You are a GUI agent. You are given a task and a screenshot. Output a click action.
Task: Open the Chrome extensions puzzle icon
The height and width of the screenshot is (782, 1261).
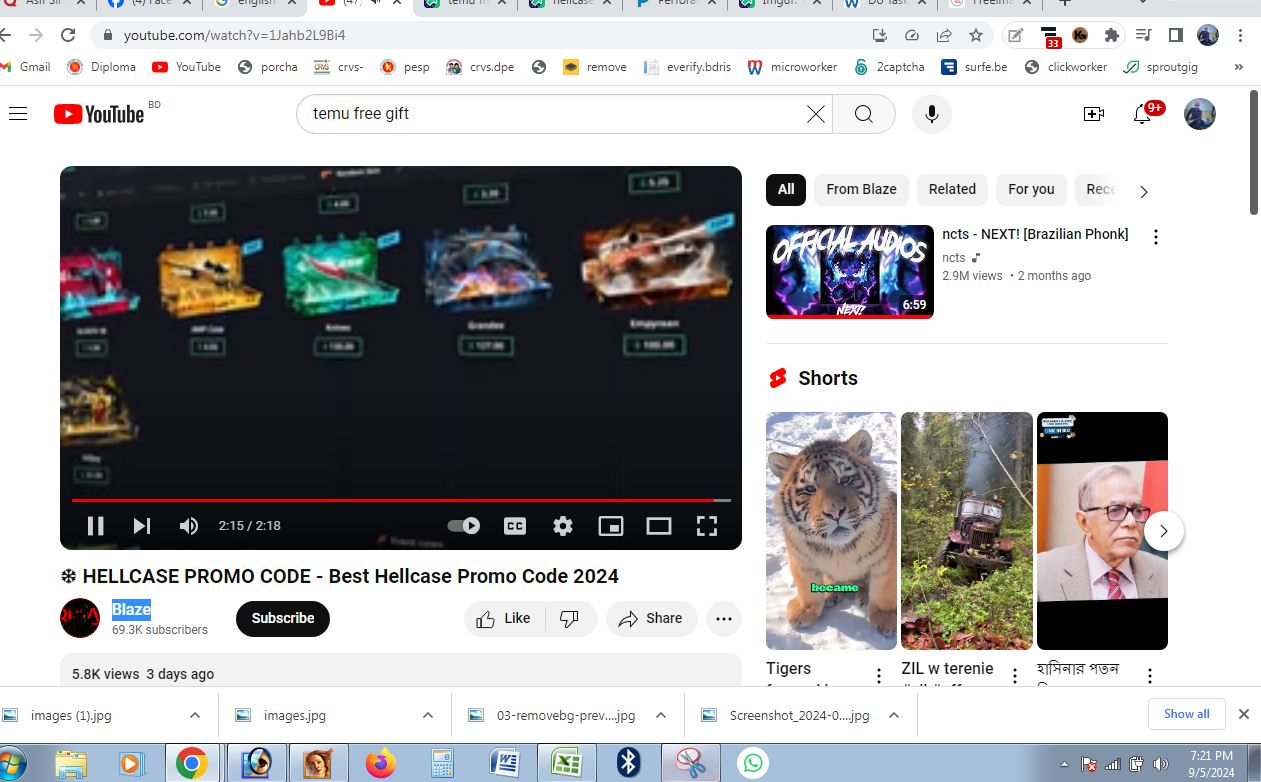click(x=1111, y=35)
